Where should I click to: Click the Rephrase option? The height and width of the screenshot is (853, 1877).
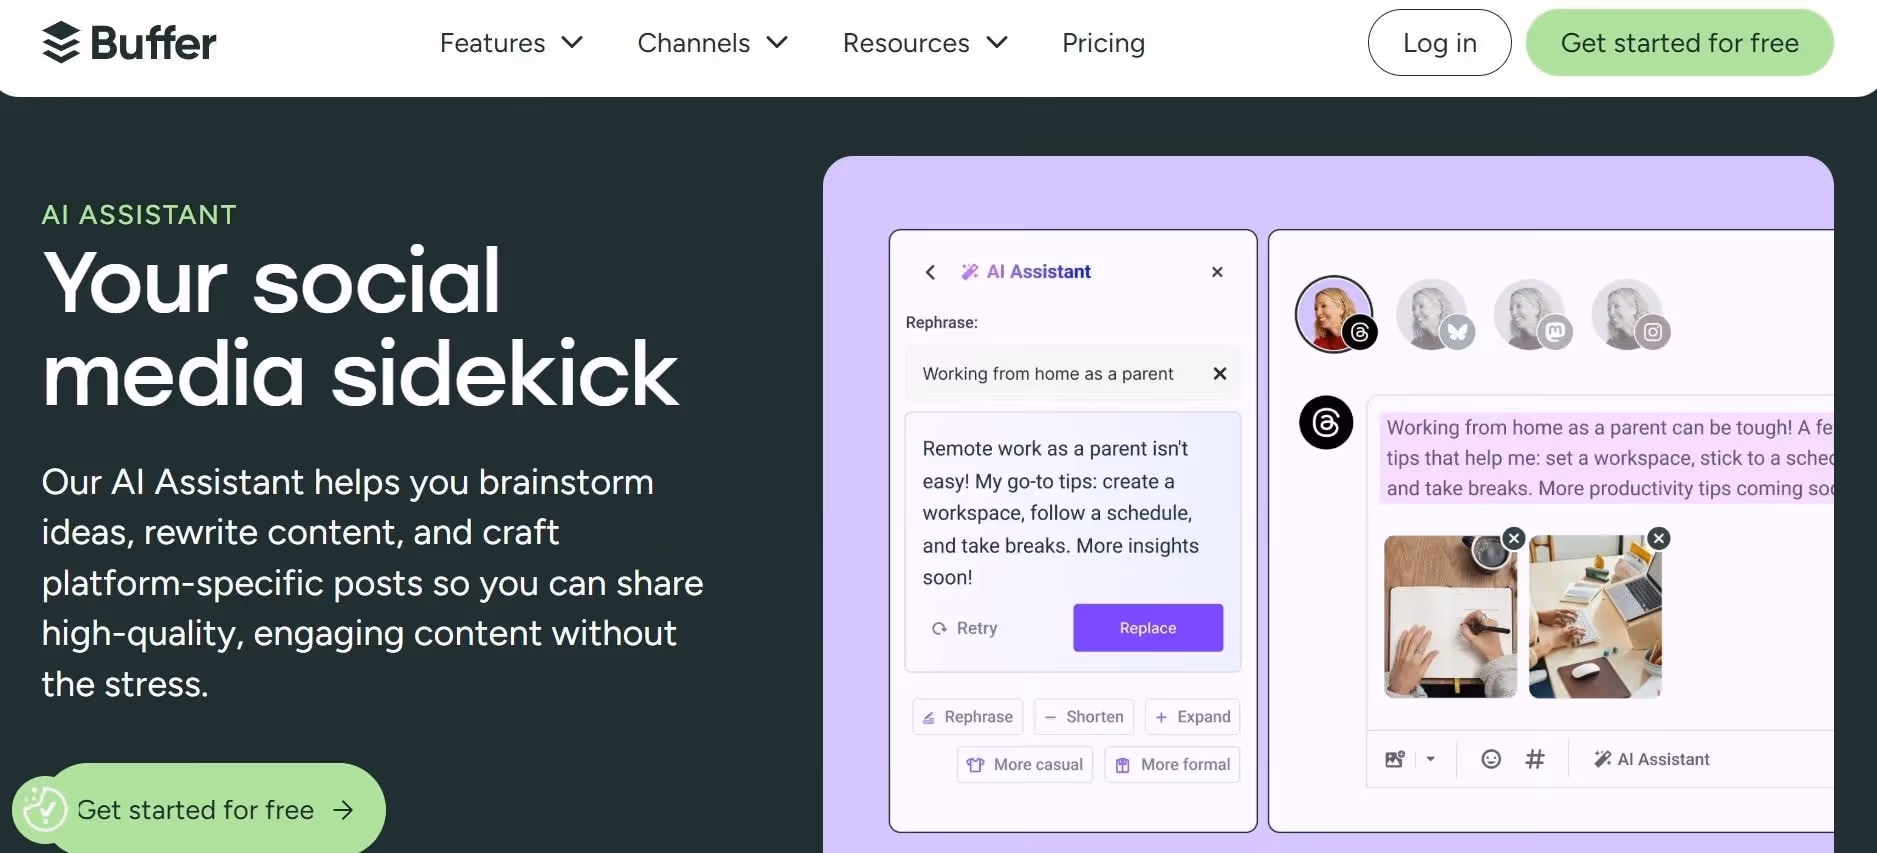pyautogui.click(x=967, y=717)
